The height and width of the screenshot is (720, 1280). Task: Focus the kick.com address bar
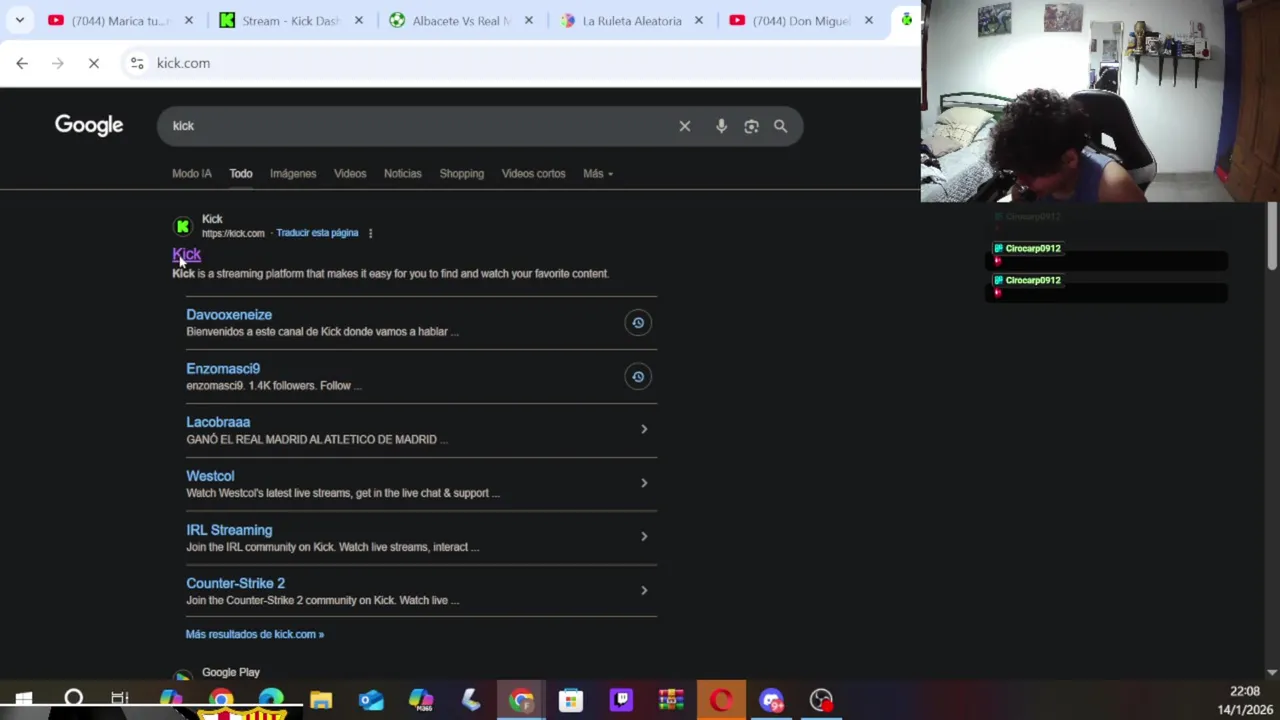(520, 63)
